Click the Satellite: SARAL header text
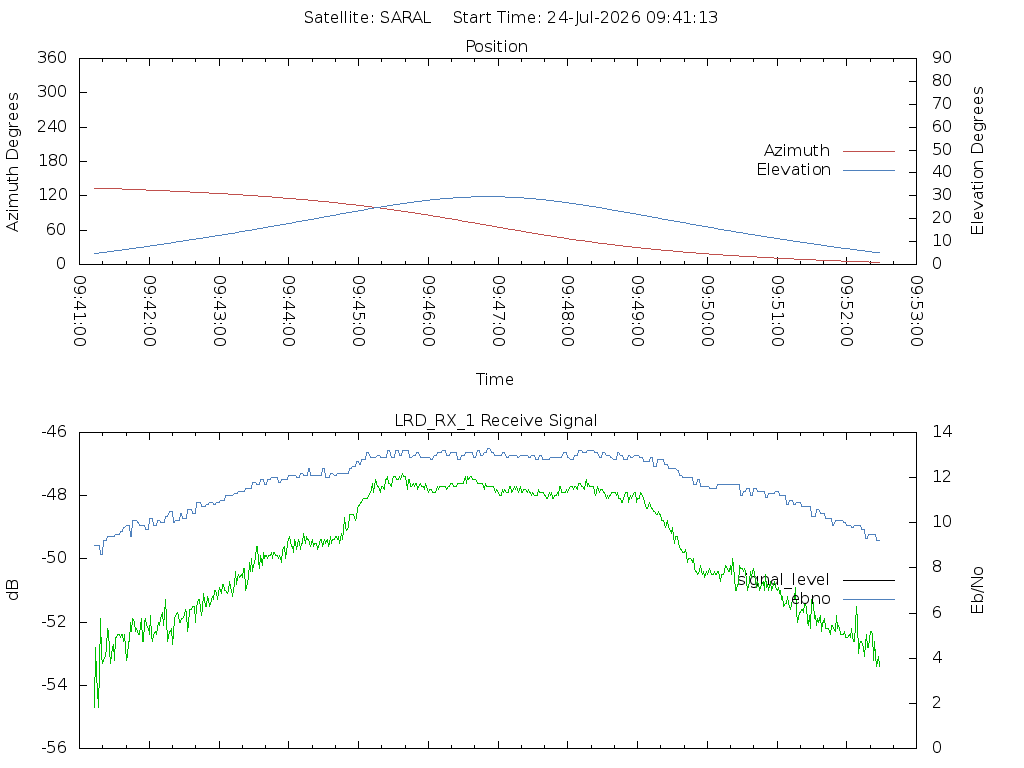1024x768 pixels. pyautogui.click(x=367, y=18)
